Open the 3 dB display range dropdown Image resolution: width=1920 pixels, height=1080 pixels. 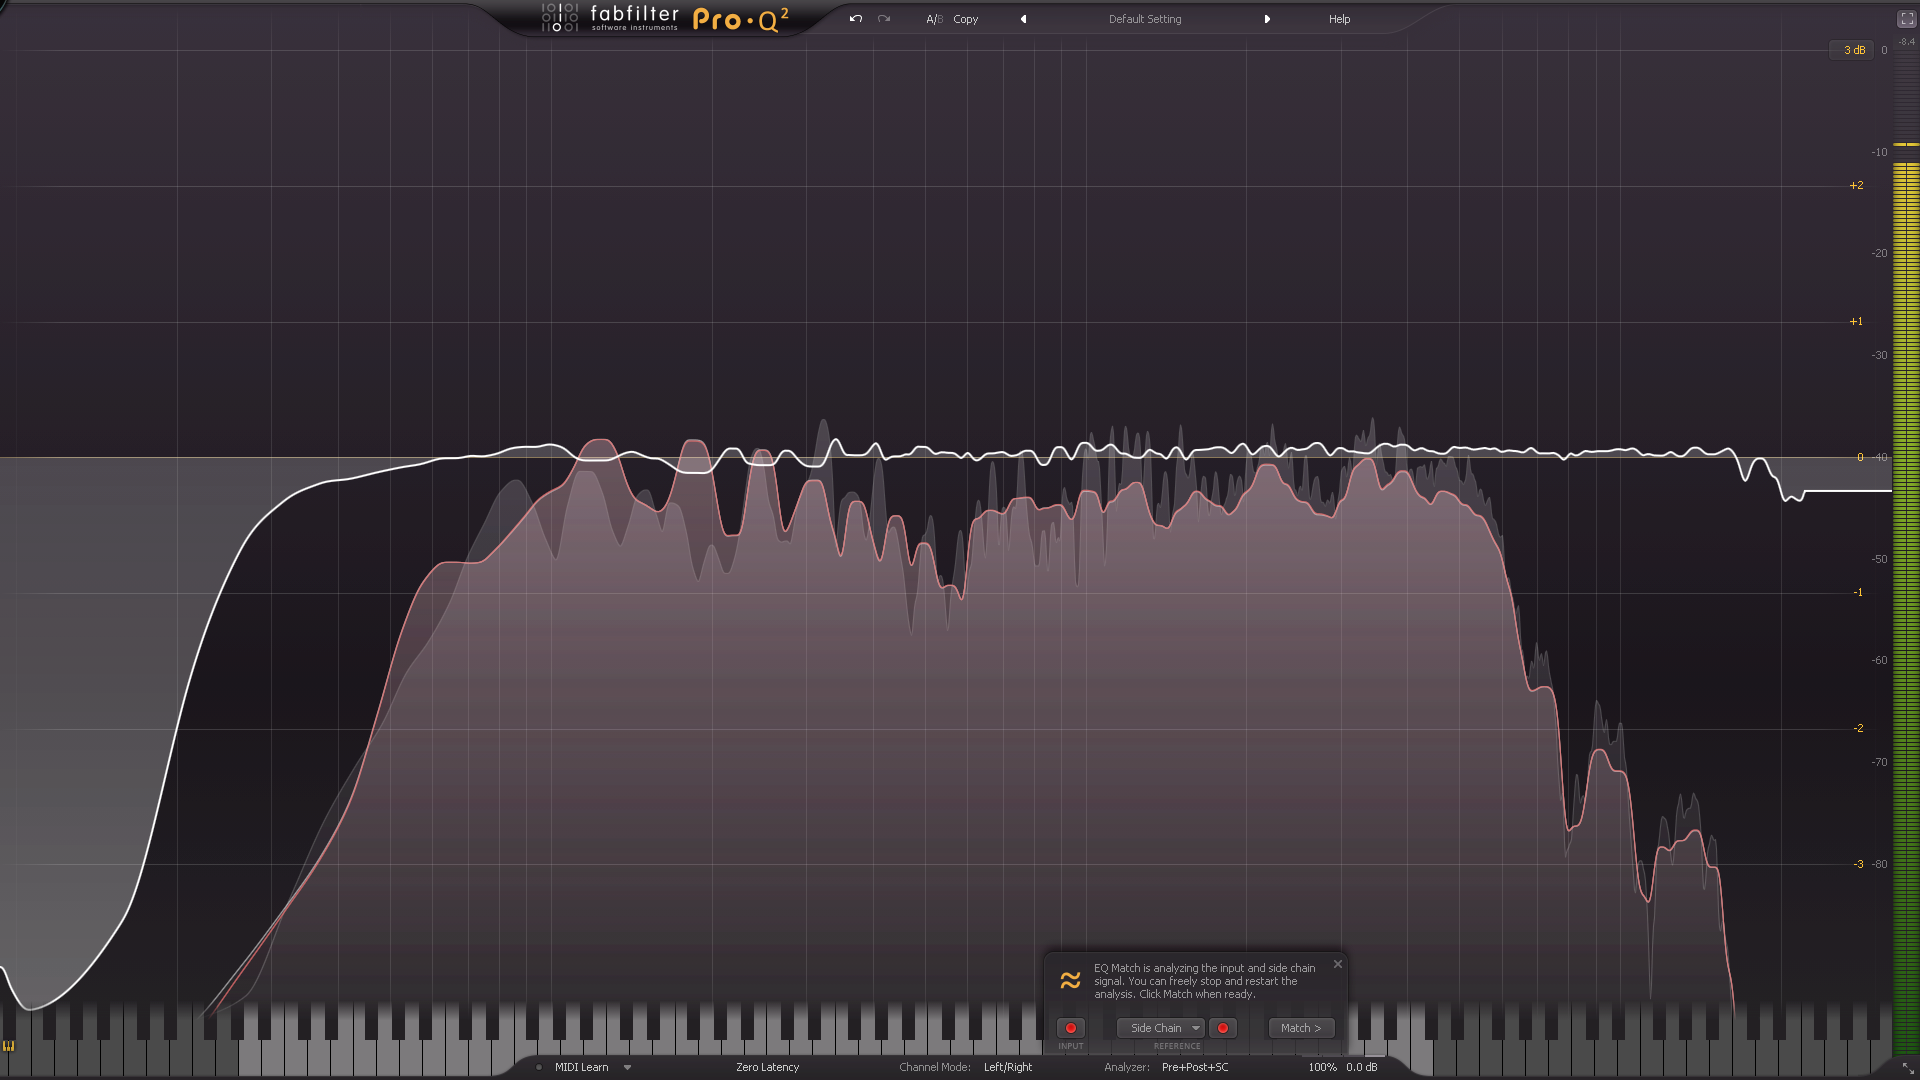click(1853, 50)
